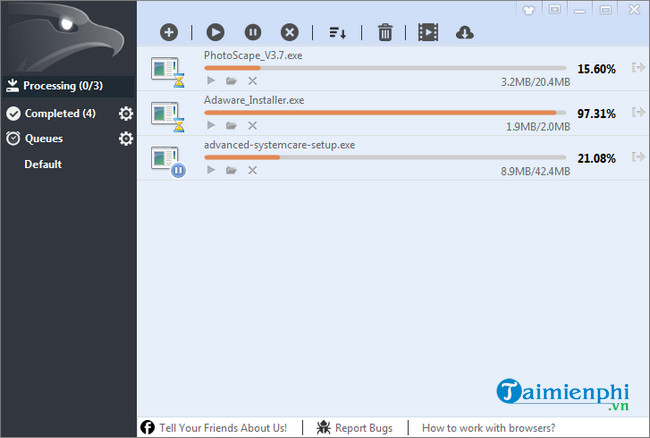Click the Add new download plus icon
650x438 pixels.
pos(167,32)
